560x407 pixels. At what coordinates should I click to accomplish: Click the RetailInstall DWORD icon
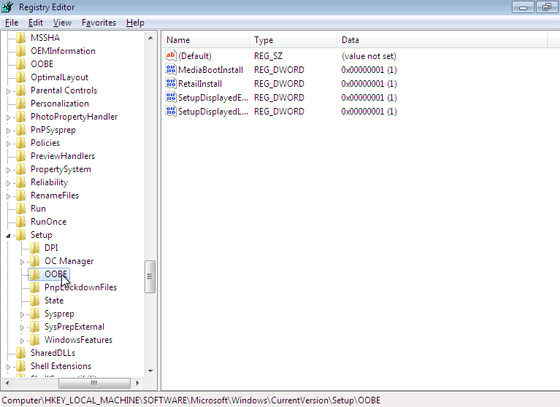171,83
